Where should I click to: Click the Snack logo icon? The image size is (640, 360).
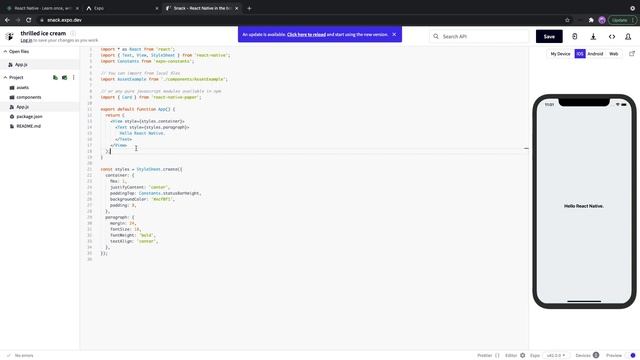(x=10, y=36)
